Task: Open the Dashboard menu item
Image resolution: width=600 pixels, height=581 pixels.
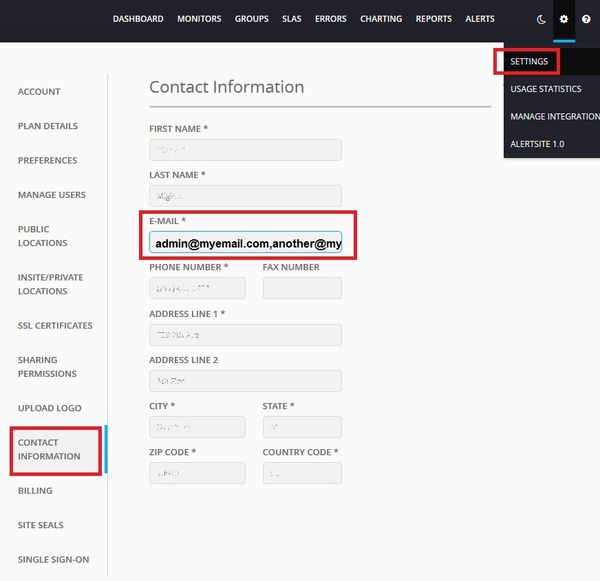Action: [x=138, y=19]
